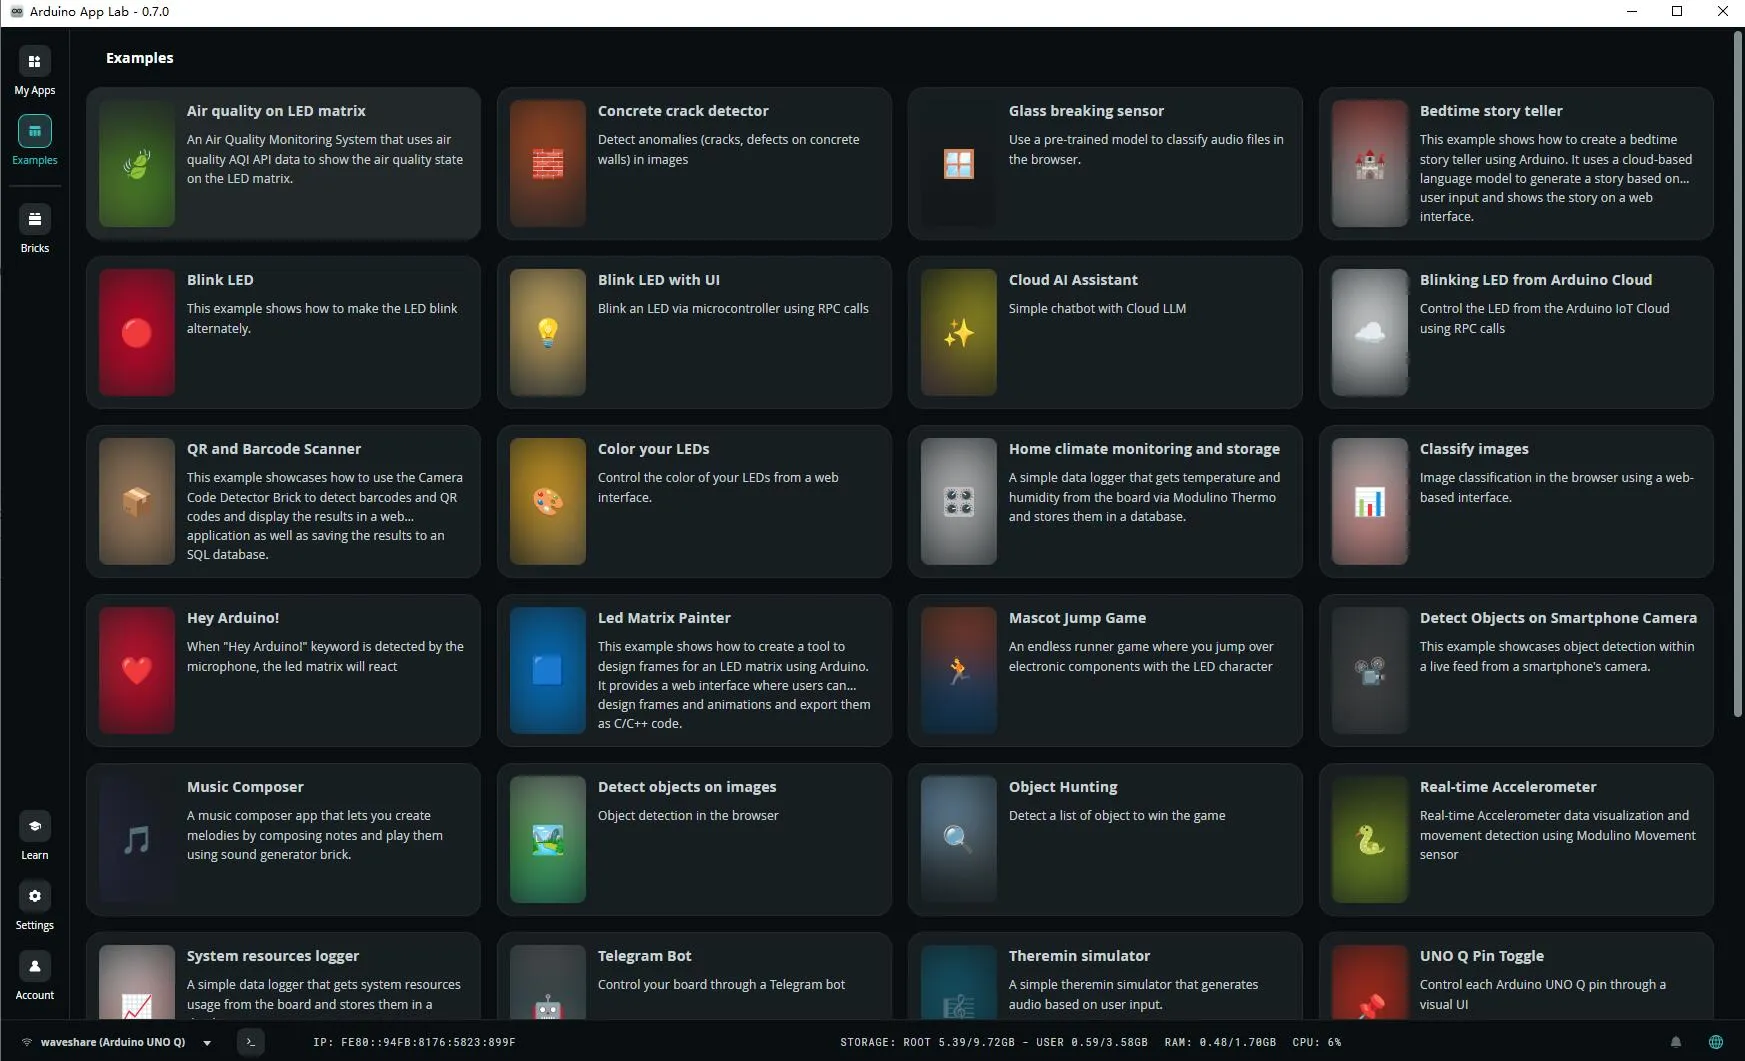
Task: Click the IP address in status bar
Action: click(x=414, y=1042)
